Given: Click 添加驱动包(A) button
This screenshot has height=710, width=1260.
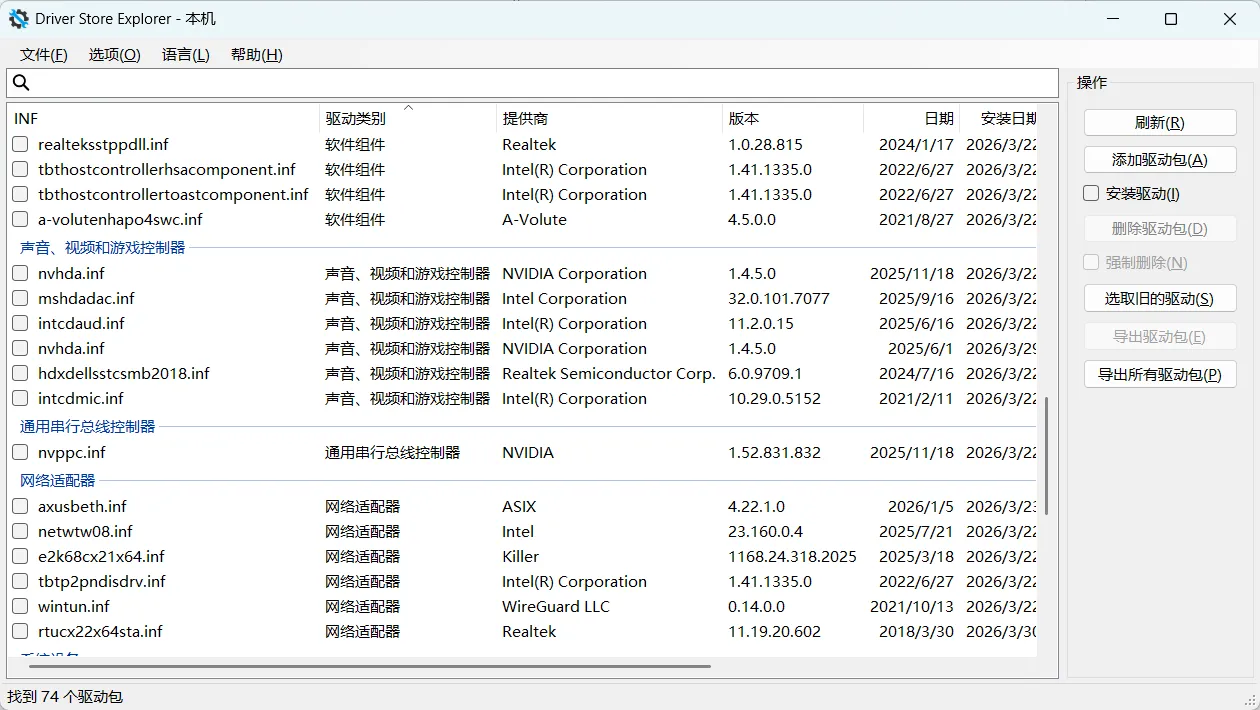Looking at the screenshot, I should (x=1160, y=160).
